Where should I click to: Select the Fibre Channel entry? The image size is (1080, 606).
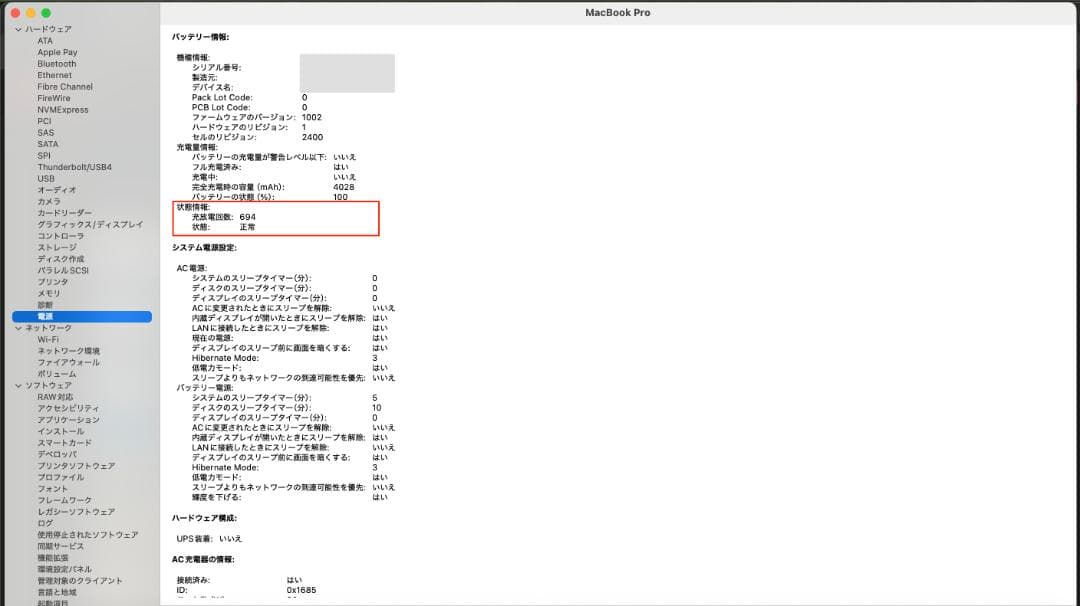point(65,87)
